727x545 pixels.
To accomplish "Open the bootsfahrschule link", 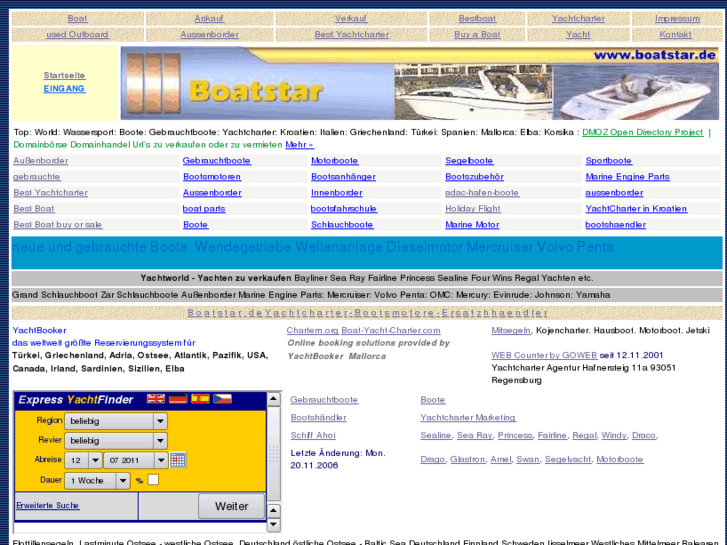I will [344, 209].
